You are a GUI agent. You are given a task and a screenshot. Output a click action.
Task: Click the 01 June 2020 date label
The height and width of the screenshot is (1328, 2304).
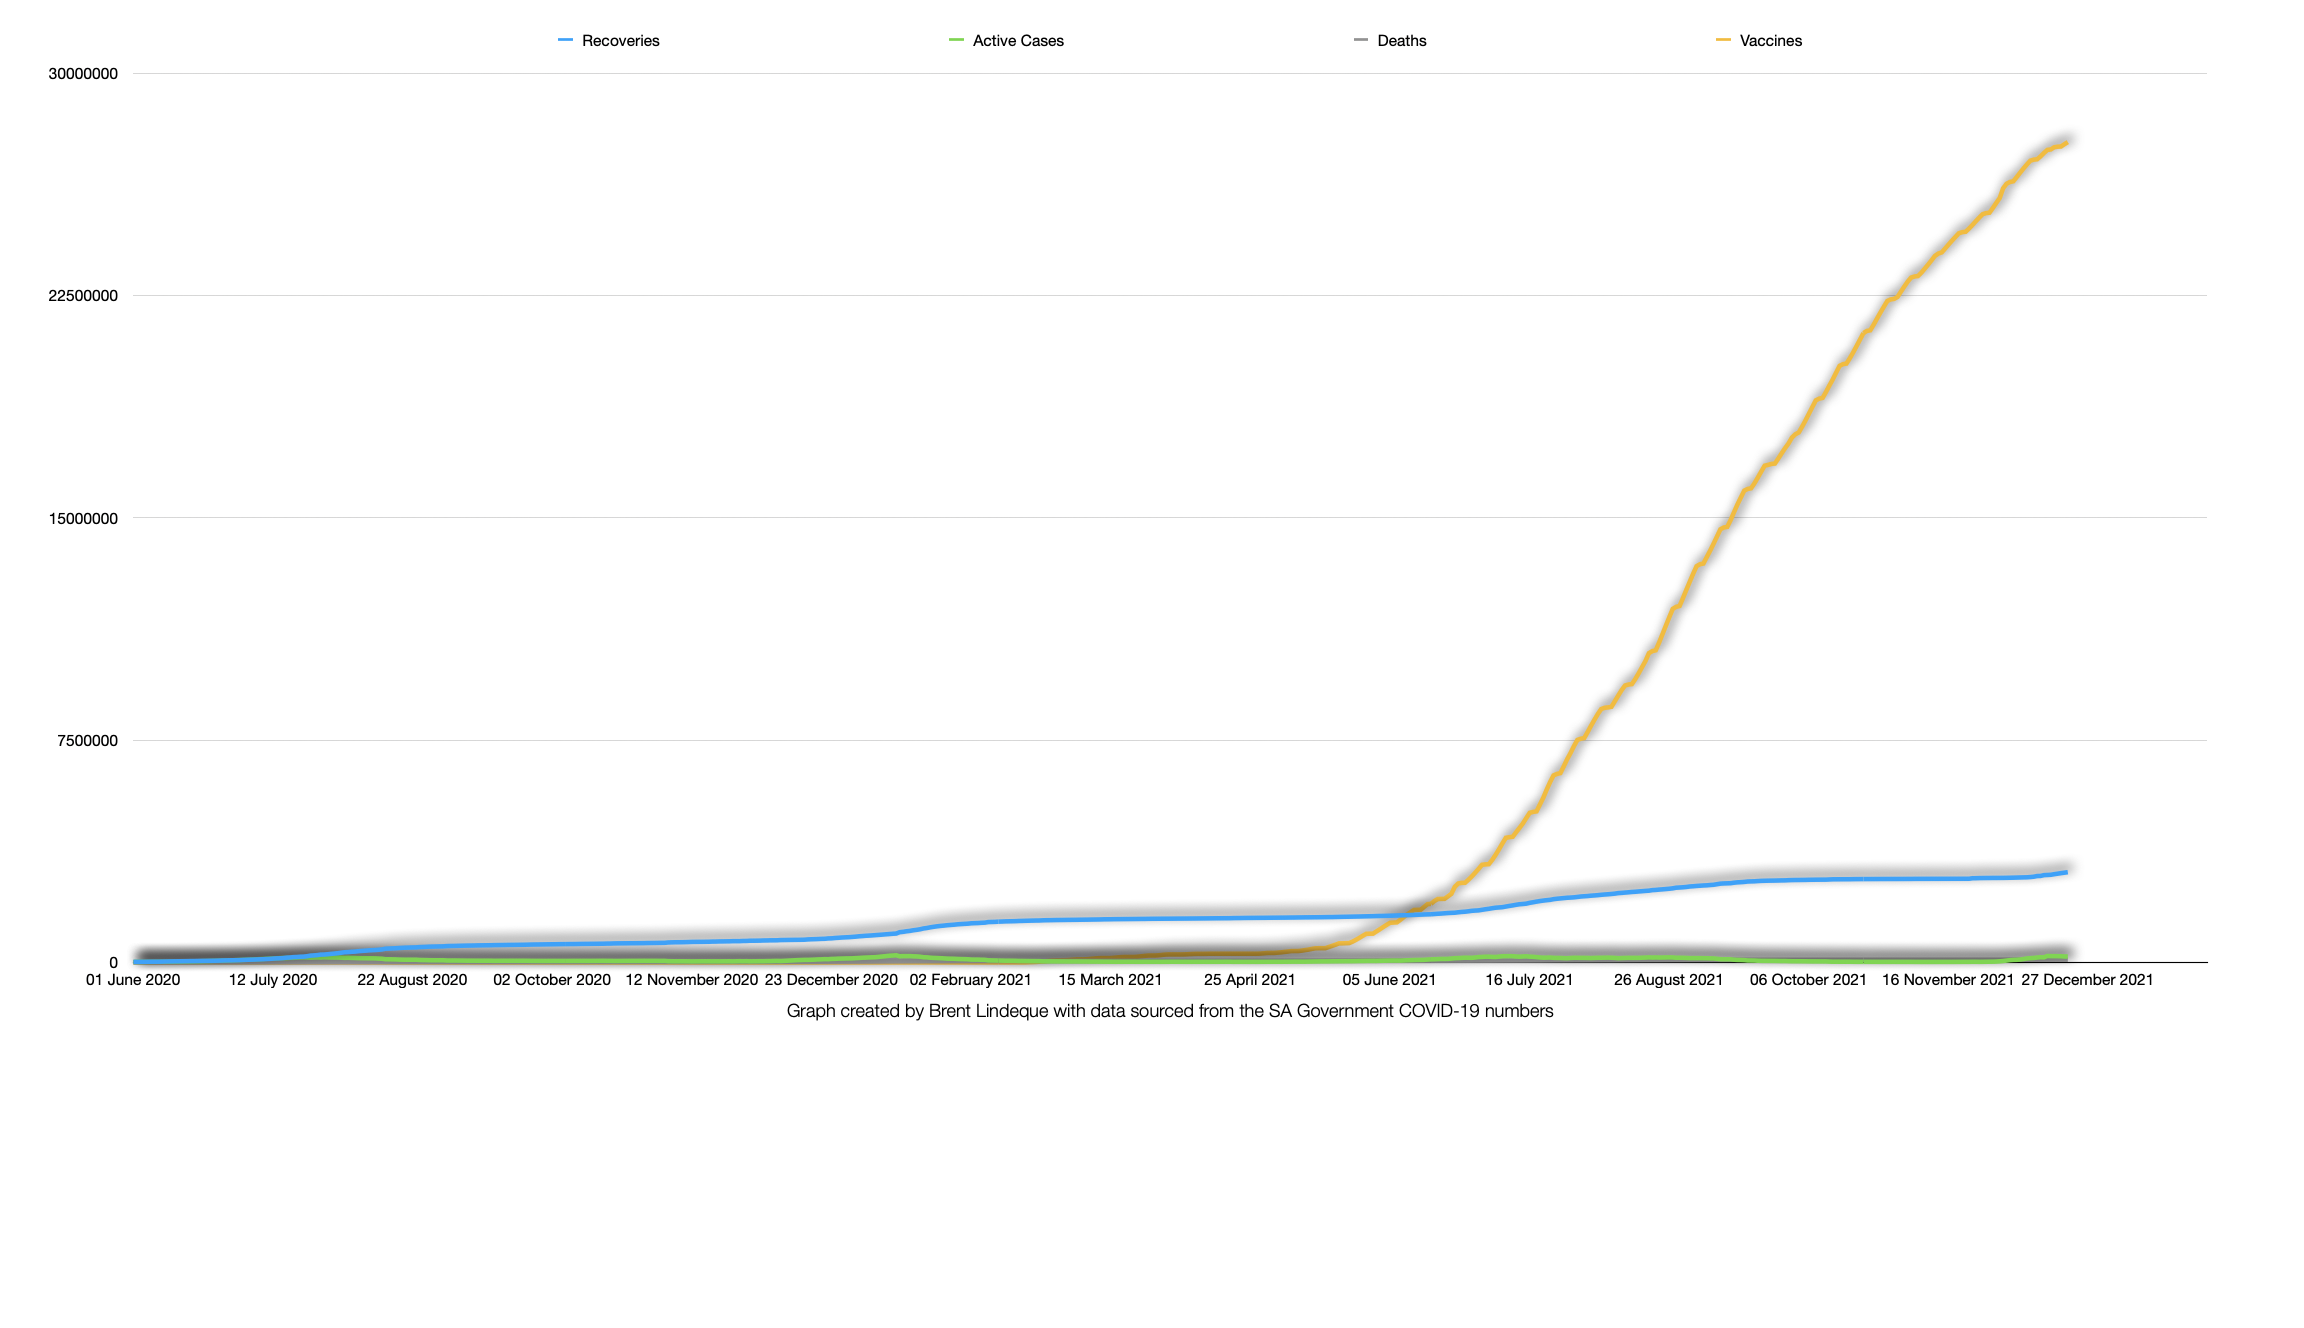coord(133,980)
